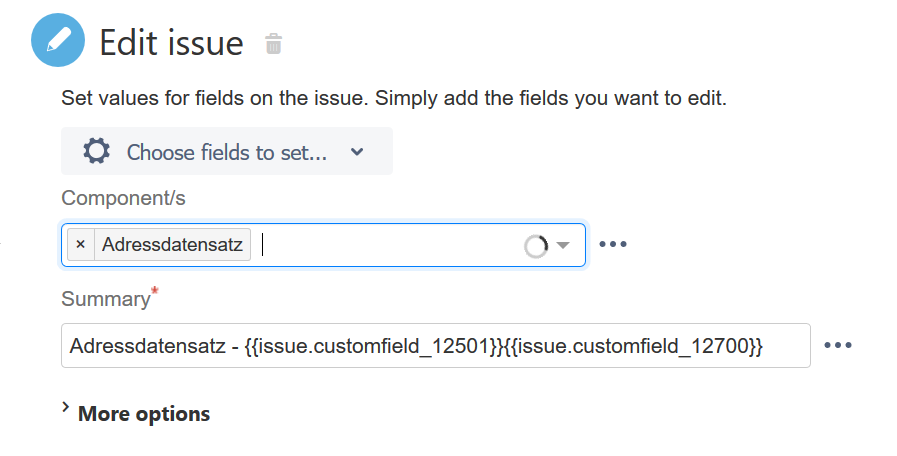897x456 pixels.
Task: Select the Adressdatensatz component tag
Action: 172,245
